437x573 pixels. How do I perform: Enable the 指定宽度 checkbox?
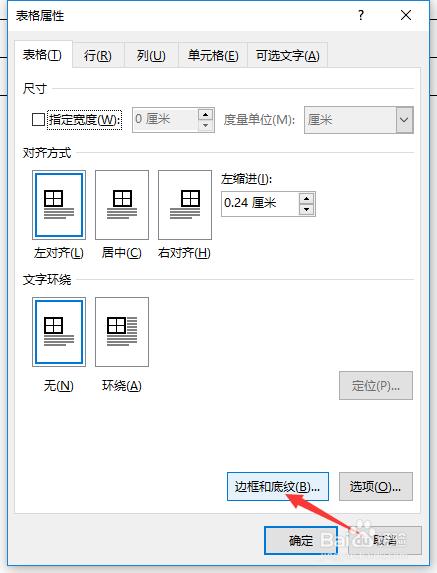38,119
